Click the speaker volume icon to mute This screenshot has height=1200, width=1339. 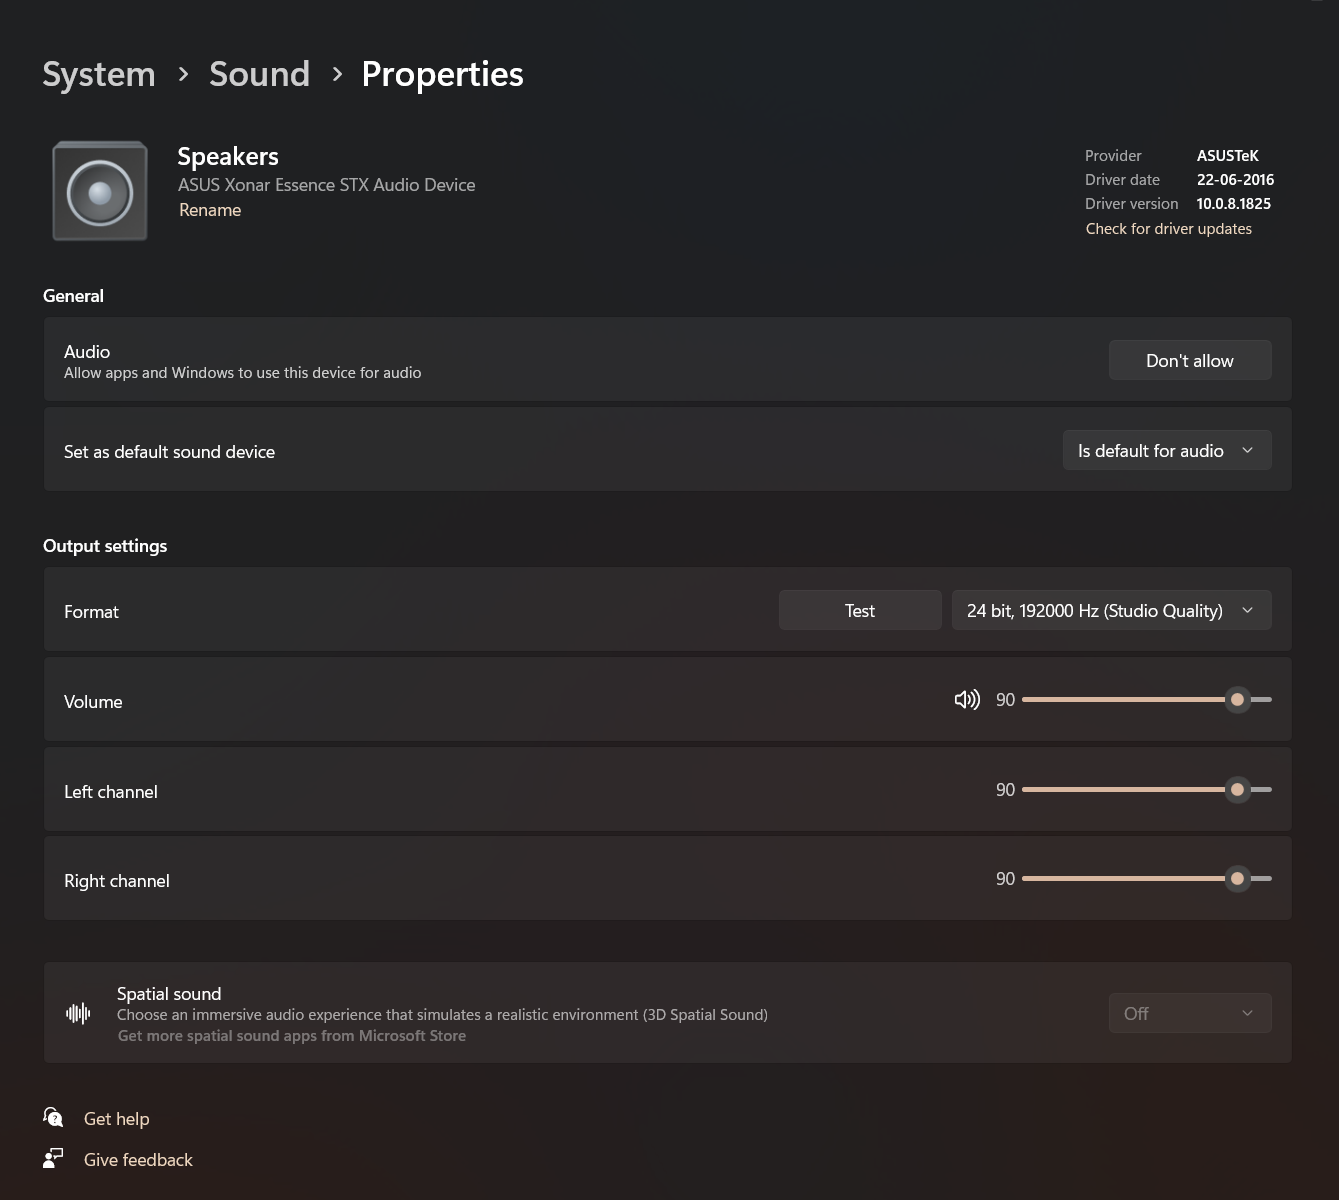click(966, 699)
